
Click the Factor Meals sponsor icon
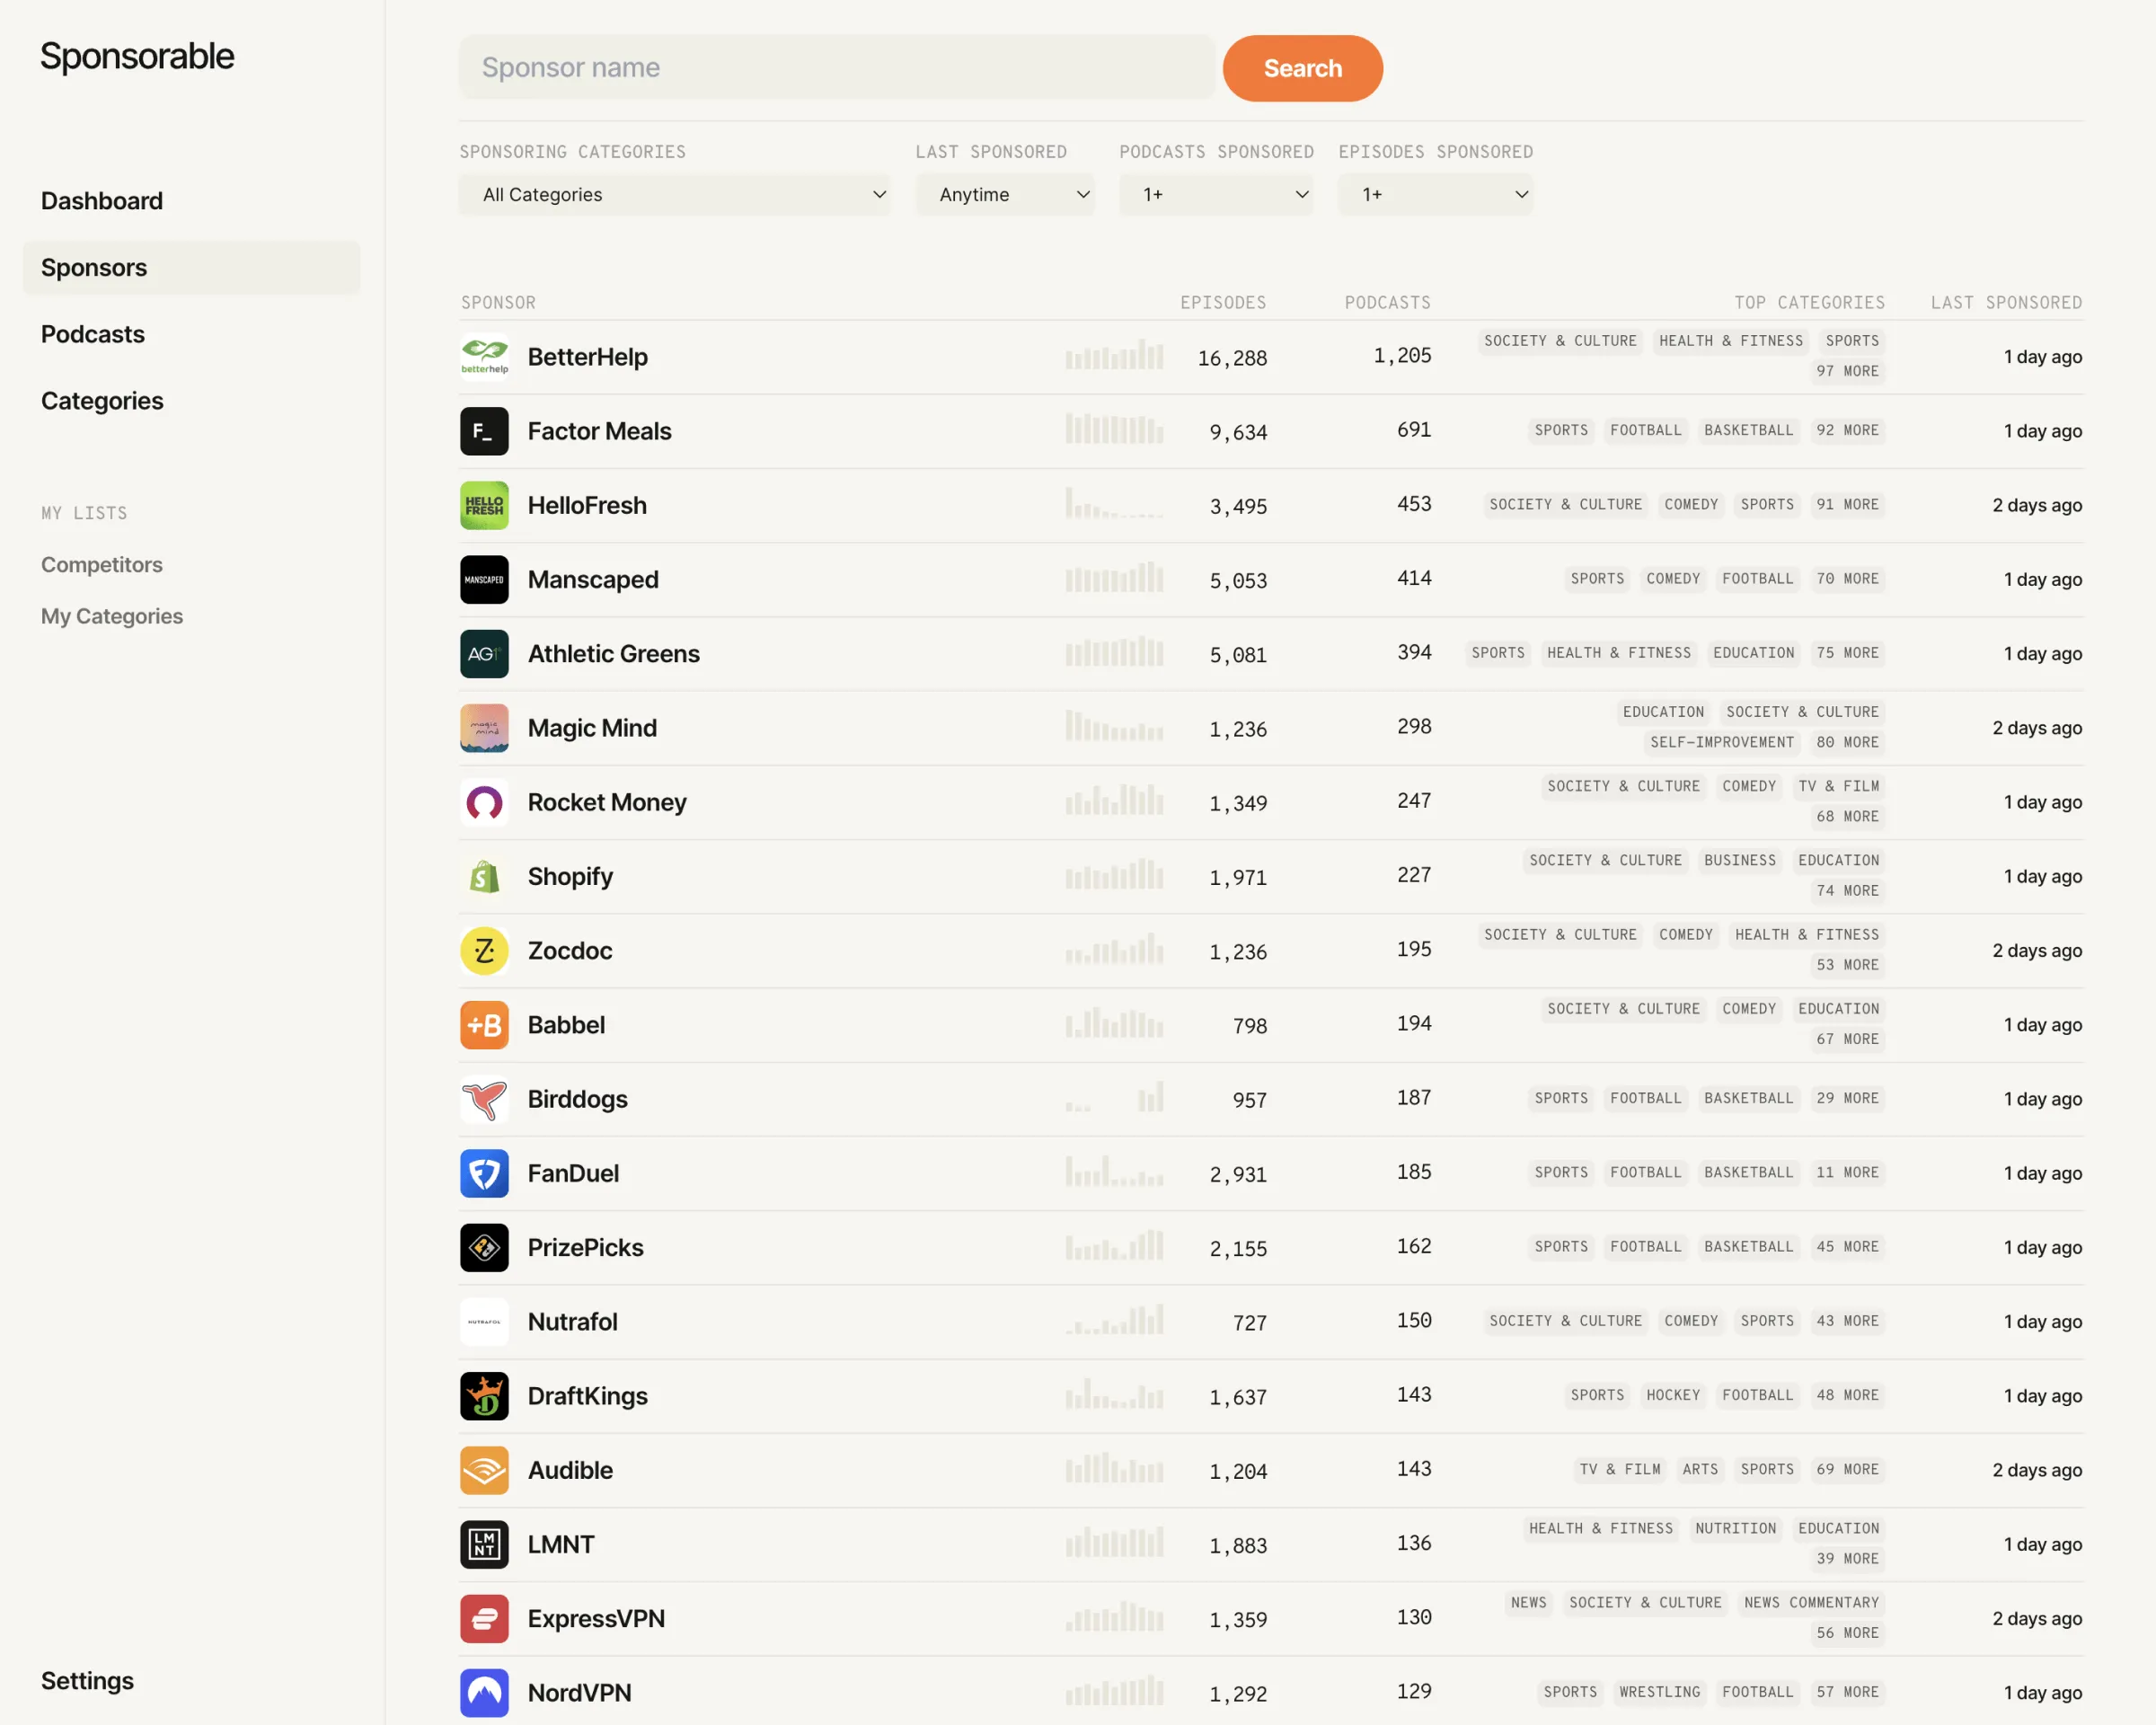[484, 429]
